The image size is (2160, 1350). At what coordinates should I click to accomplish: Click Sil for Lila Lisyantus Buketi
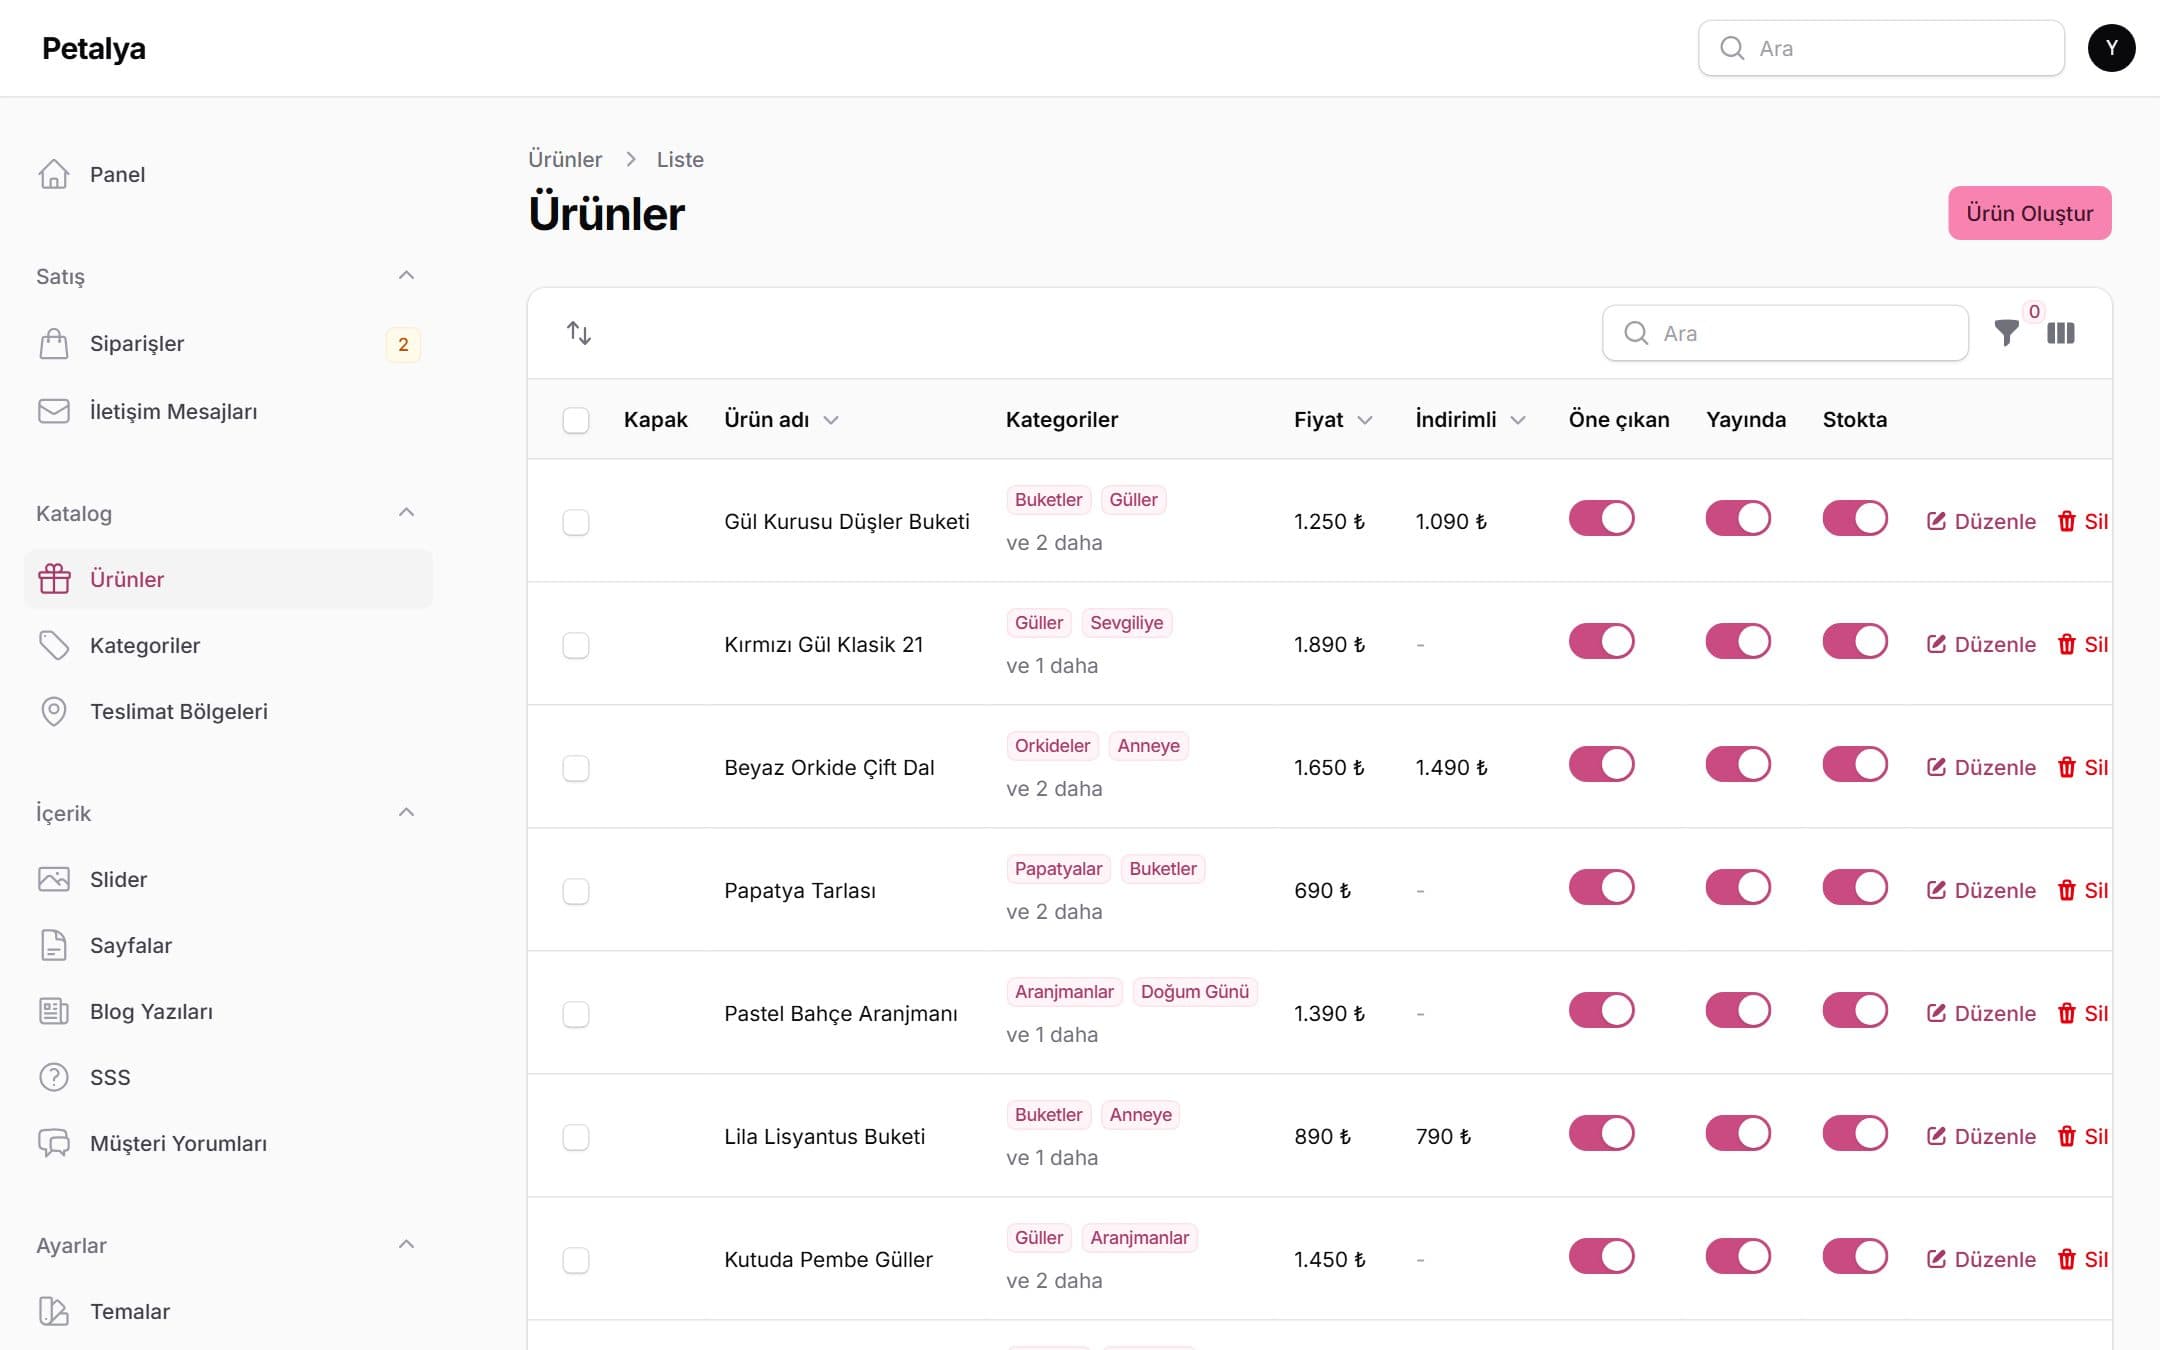pyautogui.click(x=2083, y=1136)
